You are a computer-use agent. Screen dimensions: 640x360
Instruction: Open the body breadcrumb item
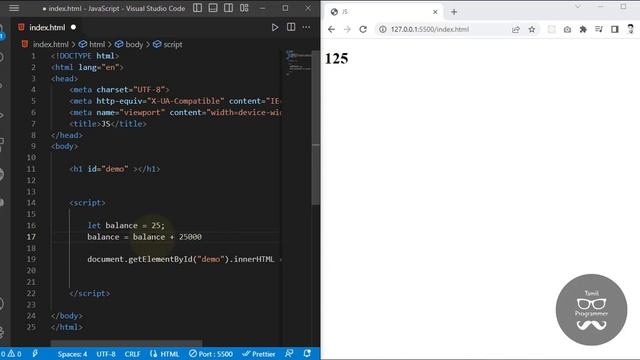129,44
